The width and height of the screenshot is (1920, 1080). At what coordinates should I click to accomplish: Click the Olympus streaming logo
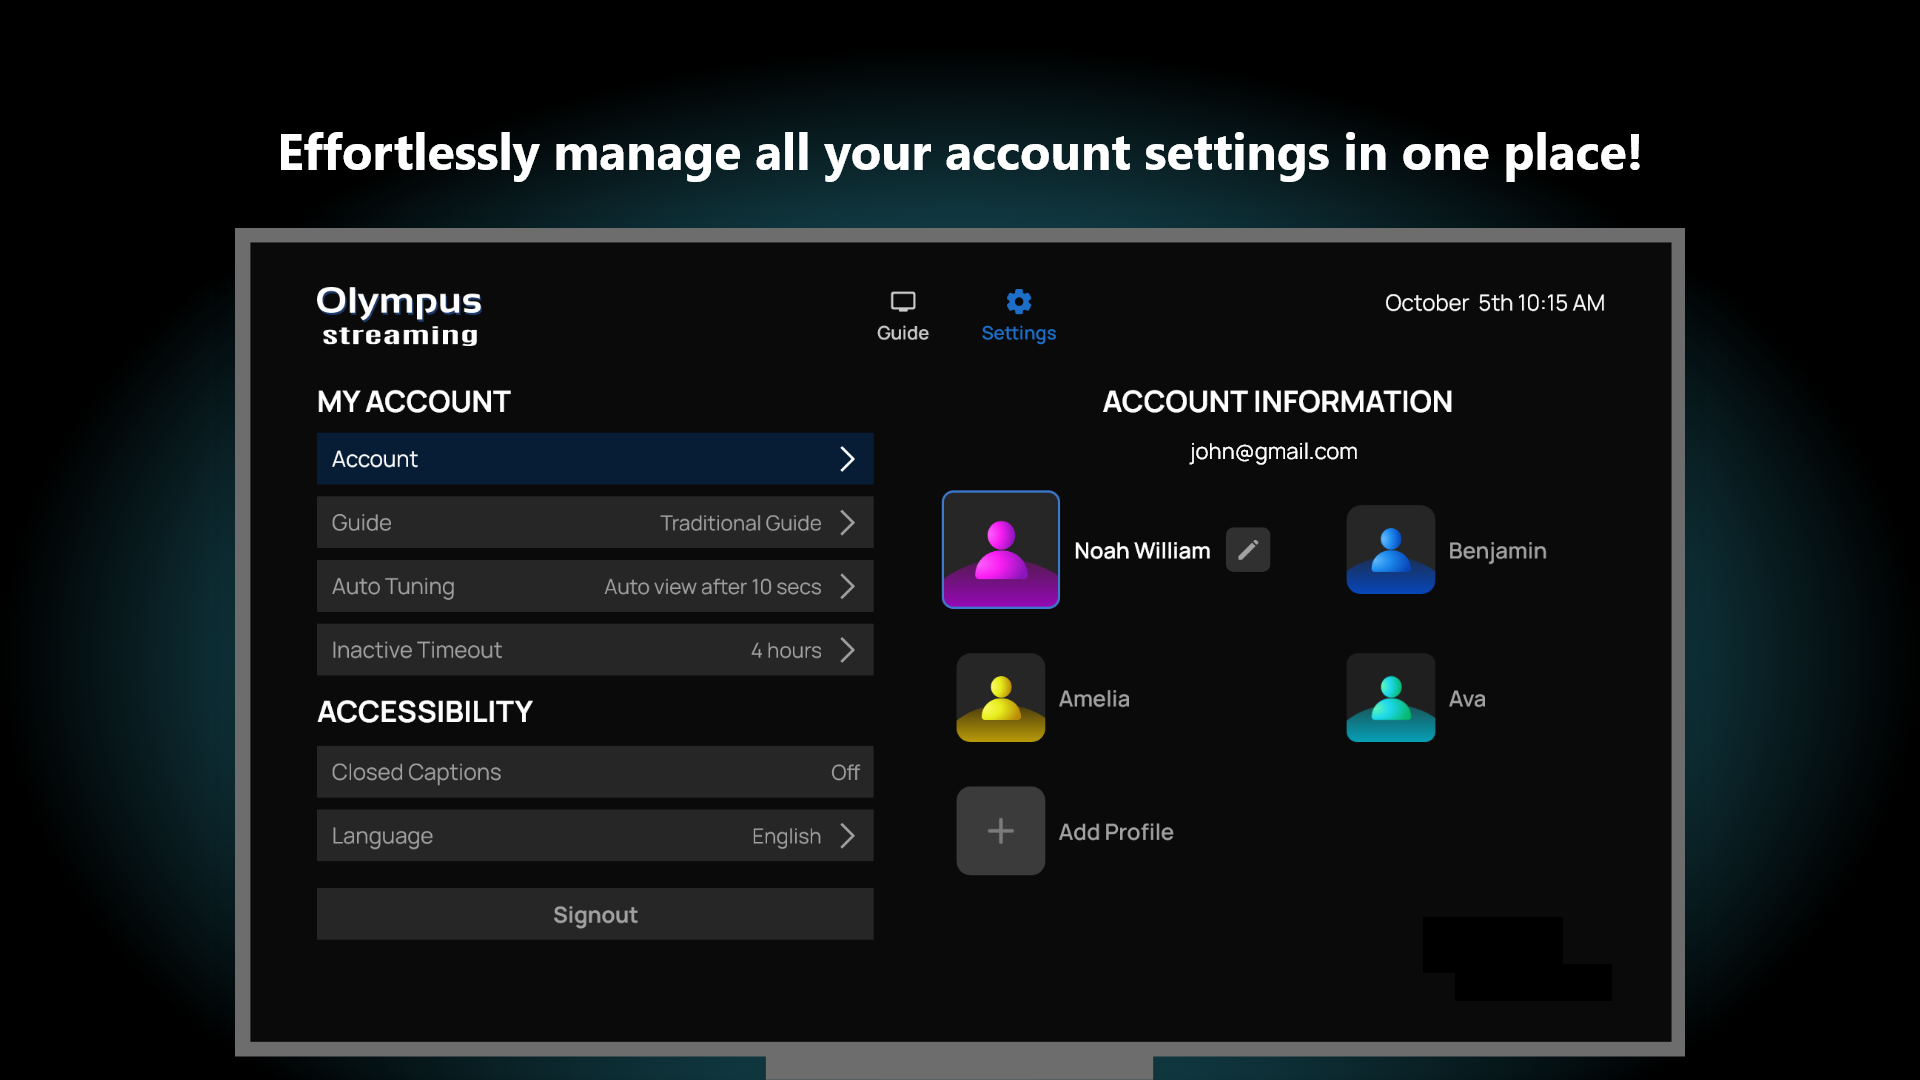[x=399, y=316]
